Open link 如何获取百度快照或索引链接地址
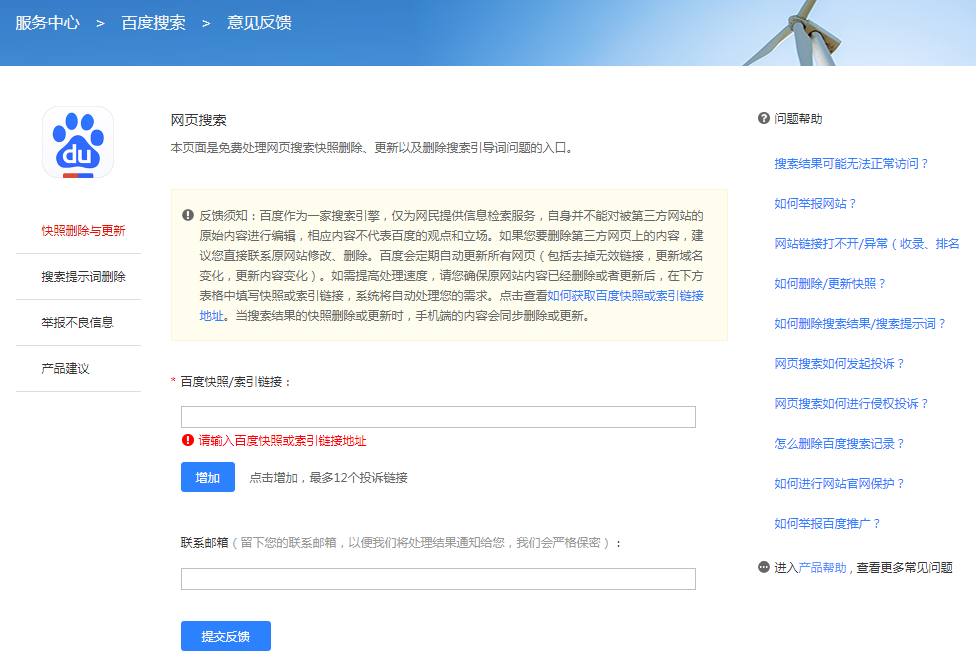The width and height of the screenshot is (976, 658). (626, 296)
